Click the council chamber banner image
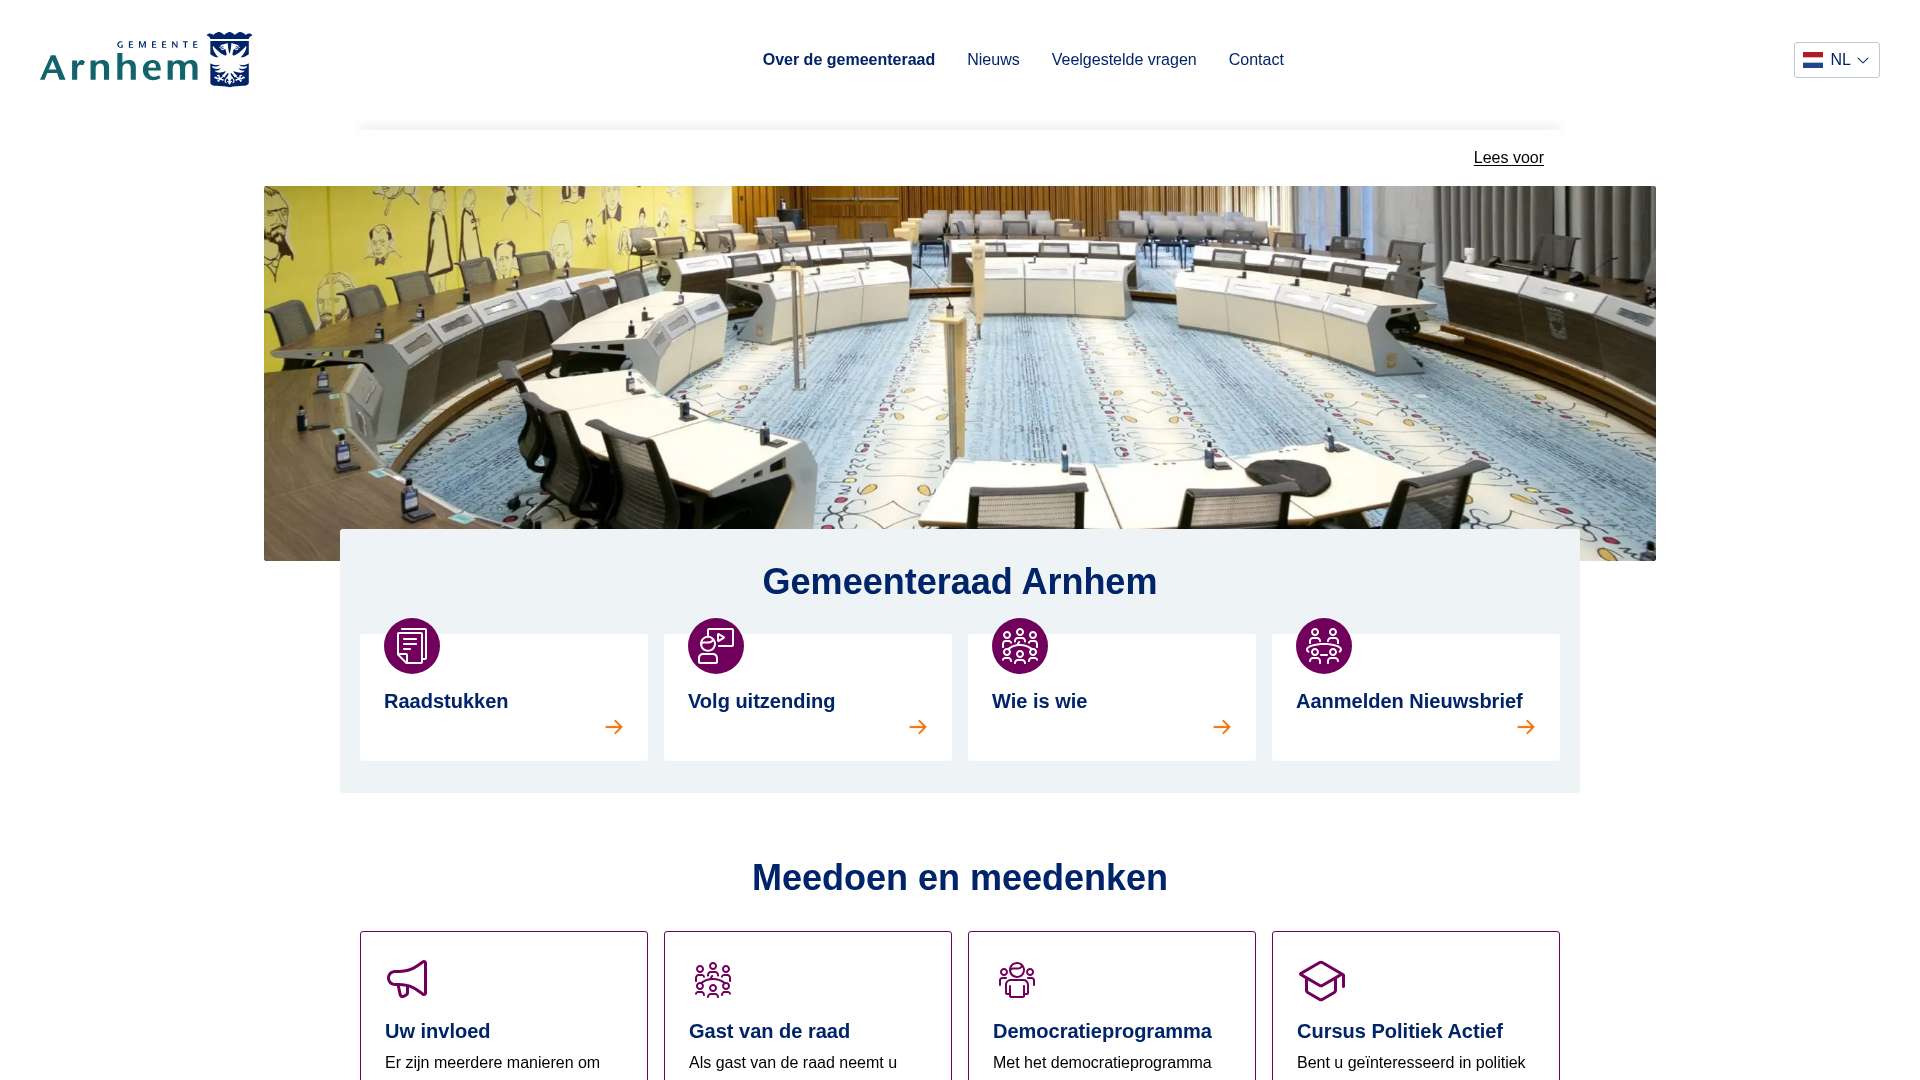This screenshot has width=1920, height=1080. pyautogui.click(x=960, y=350)
